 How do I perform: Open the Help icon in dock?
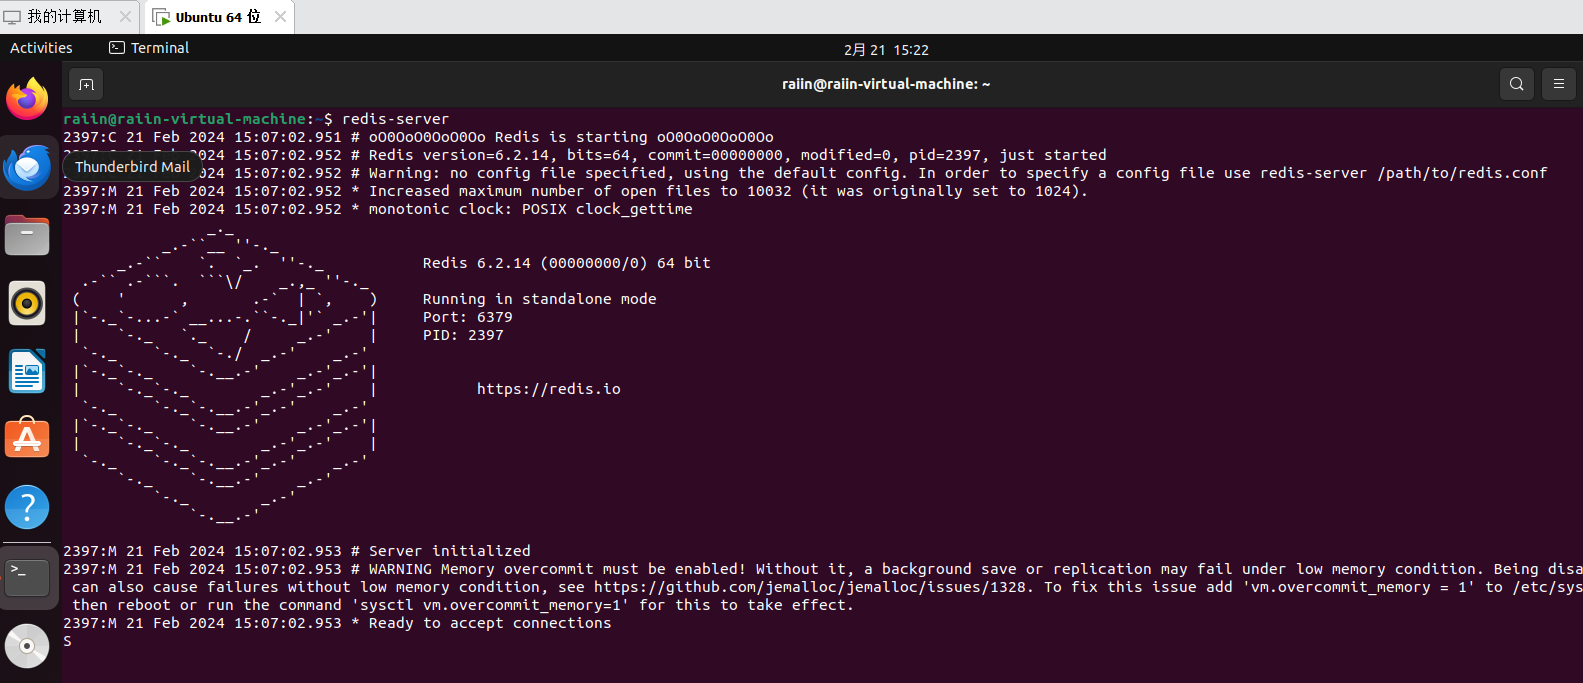(x=27, y=508)
